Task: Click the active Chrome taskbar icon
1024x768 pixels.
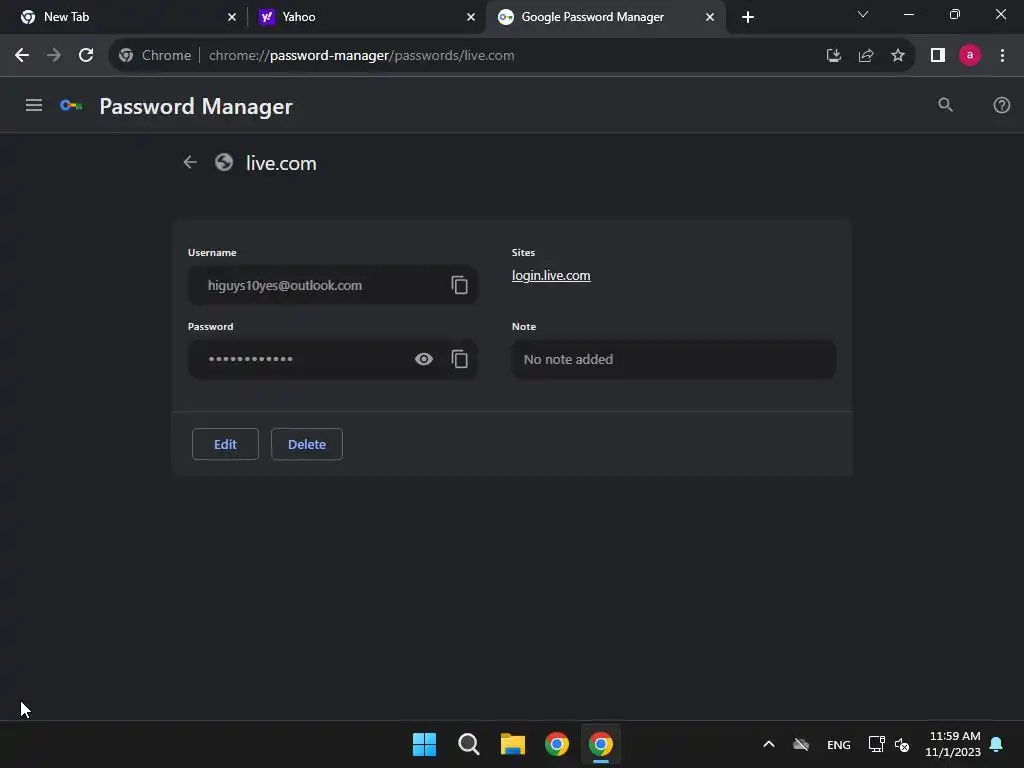Action: tap(601, 744)
